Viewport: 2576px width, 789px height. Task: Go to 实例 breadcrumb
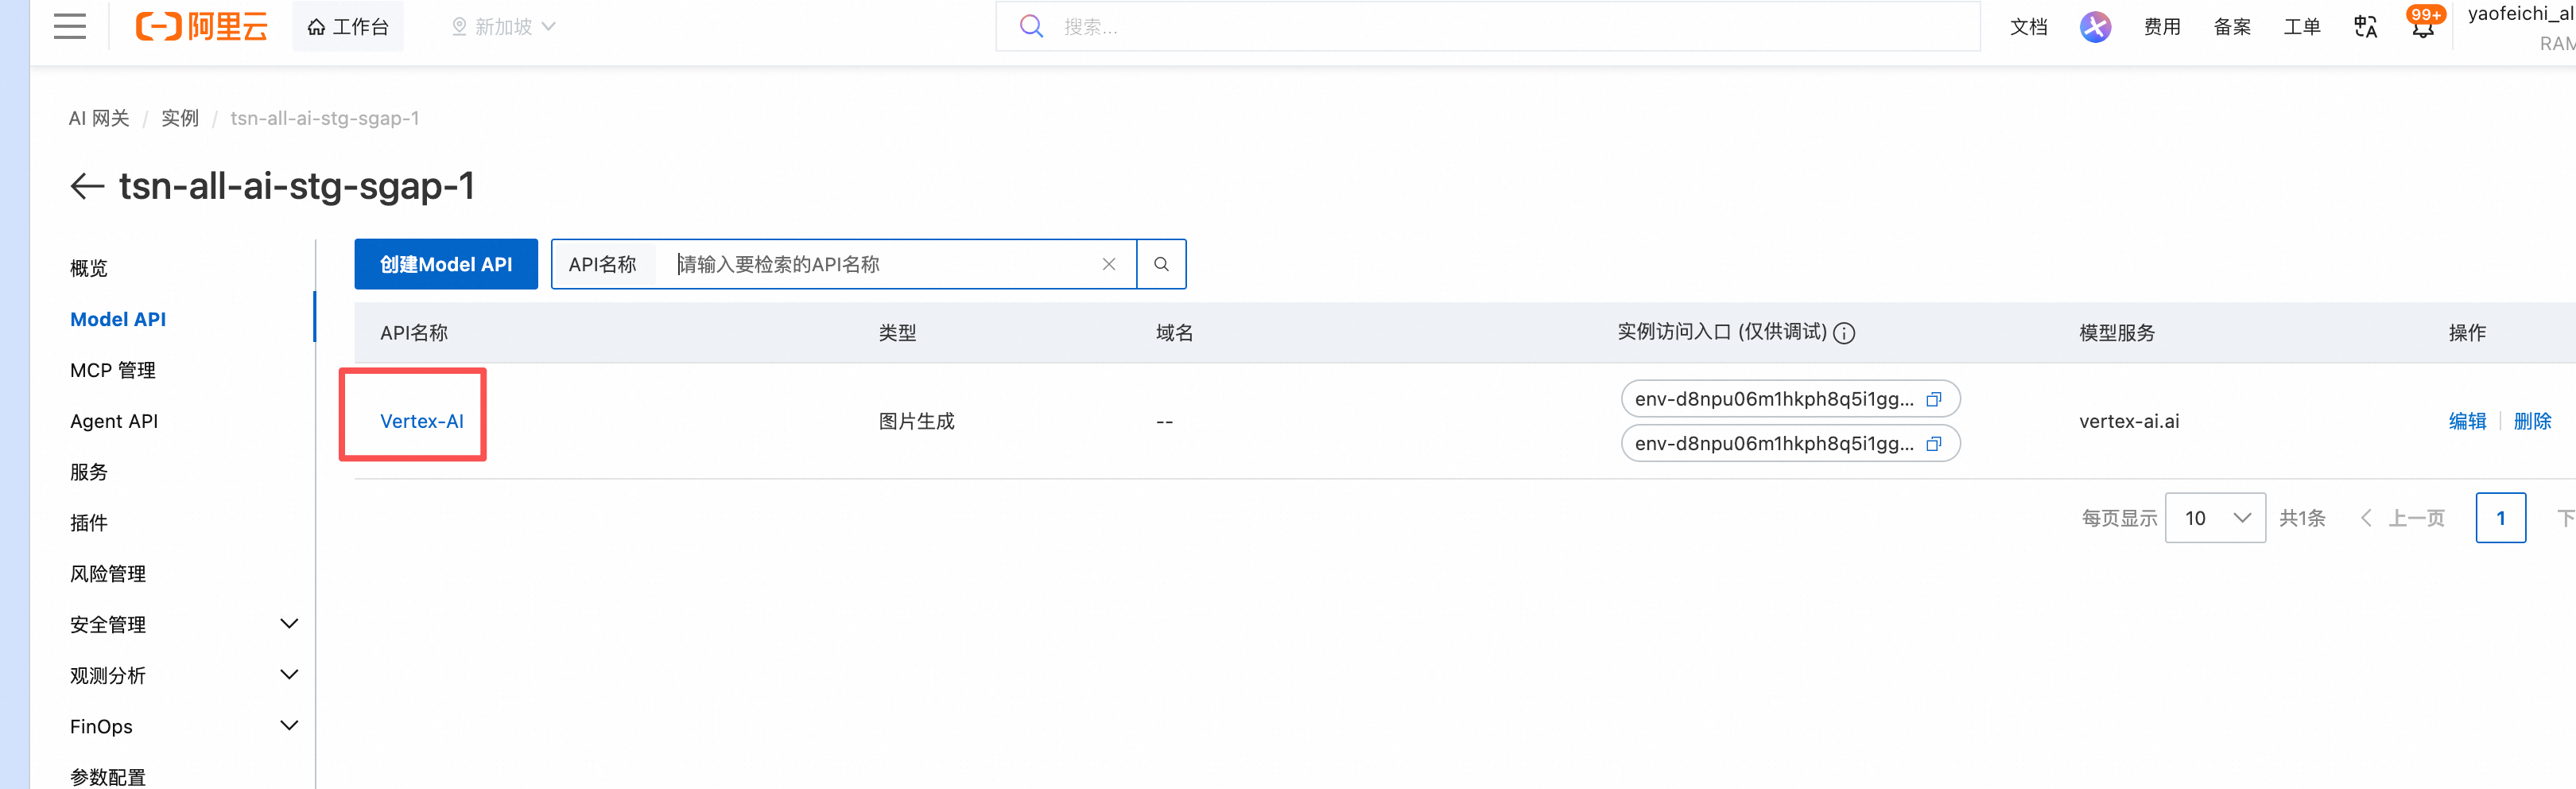coord(180,118)
